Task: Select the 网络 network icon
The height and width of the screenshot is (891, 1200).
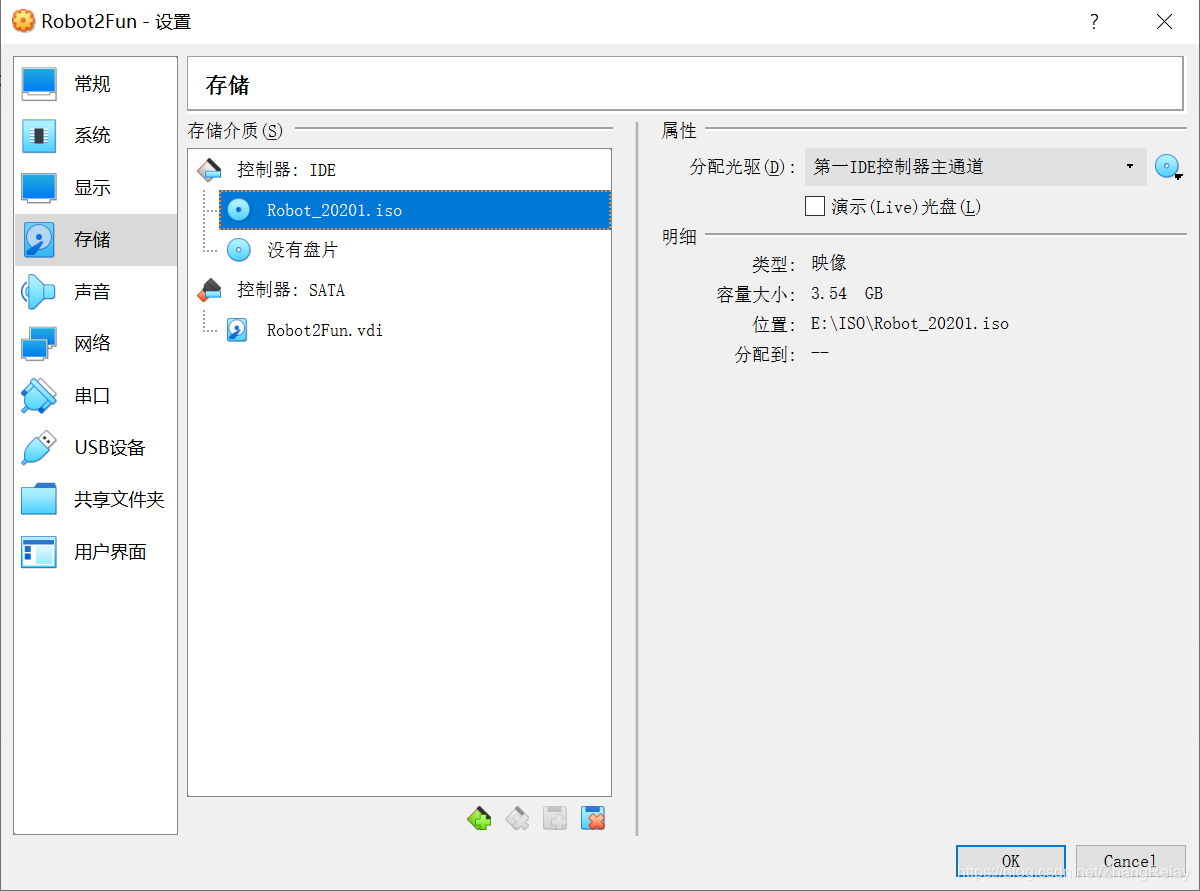Action: (39, 343)
